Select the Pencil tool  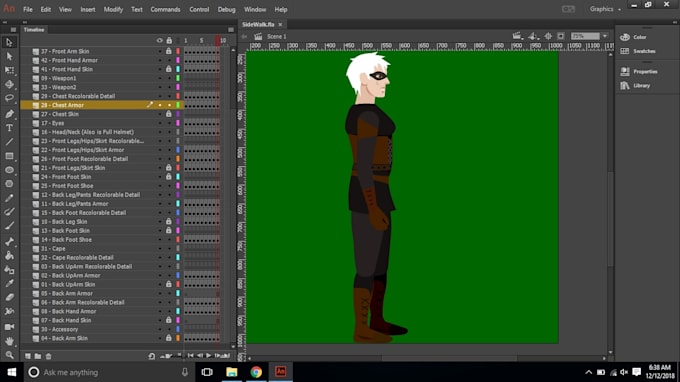(9, 198)
